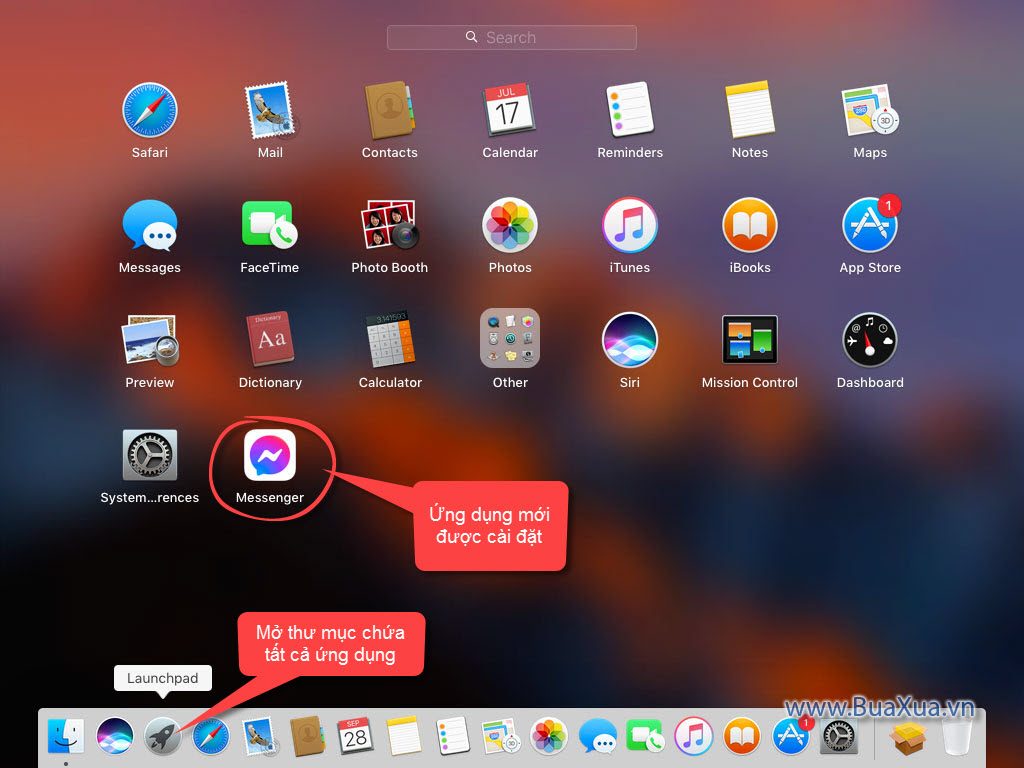Open Messages bubble in the Dock

[598, 736]
